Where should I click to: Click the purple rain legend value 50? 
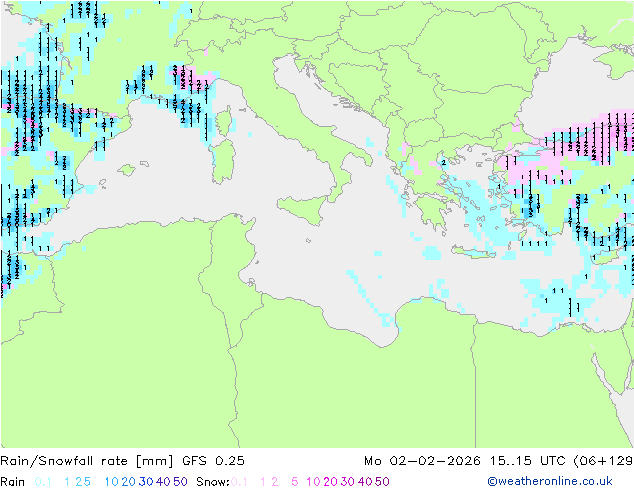(x=180, y=482)
